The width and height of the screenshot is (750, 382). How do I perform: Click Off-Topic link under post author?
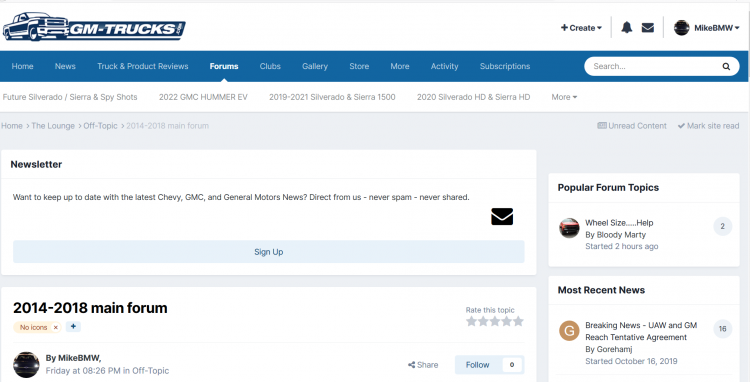point(150,371)
